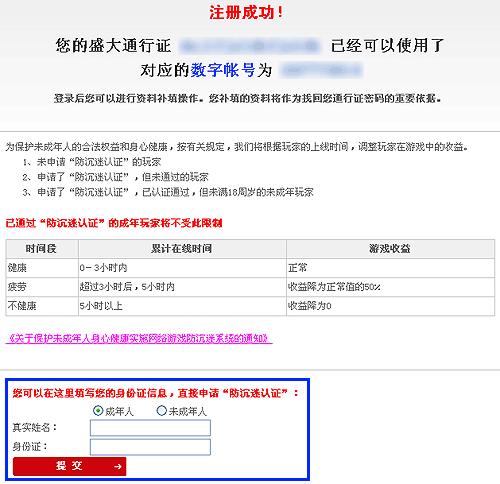Click the 真实姓名 label
500x484 pixels.
(x=35, y=428)
